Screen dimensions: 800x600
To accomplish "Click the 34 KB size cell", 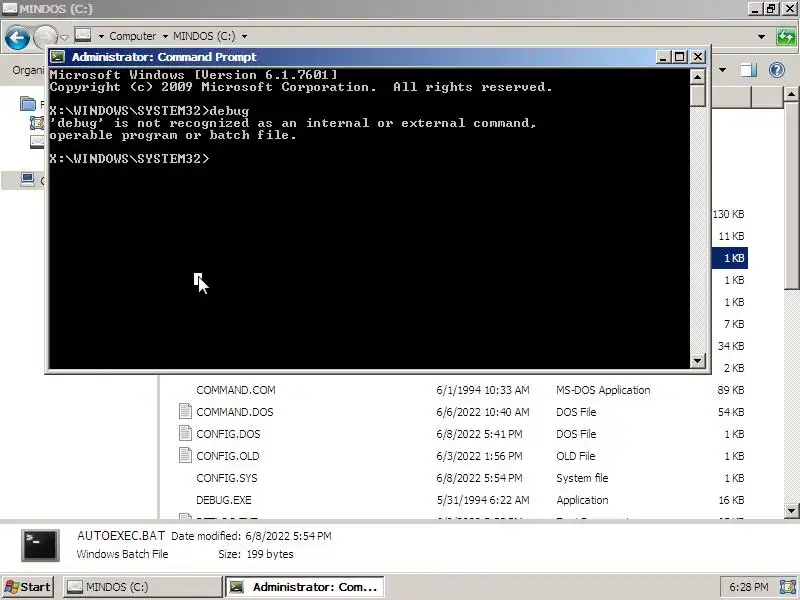I will [x=731, y=346].
